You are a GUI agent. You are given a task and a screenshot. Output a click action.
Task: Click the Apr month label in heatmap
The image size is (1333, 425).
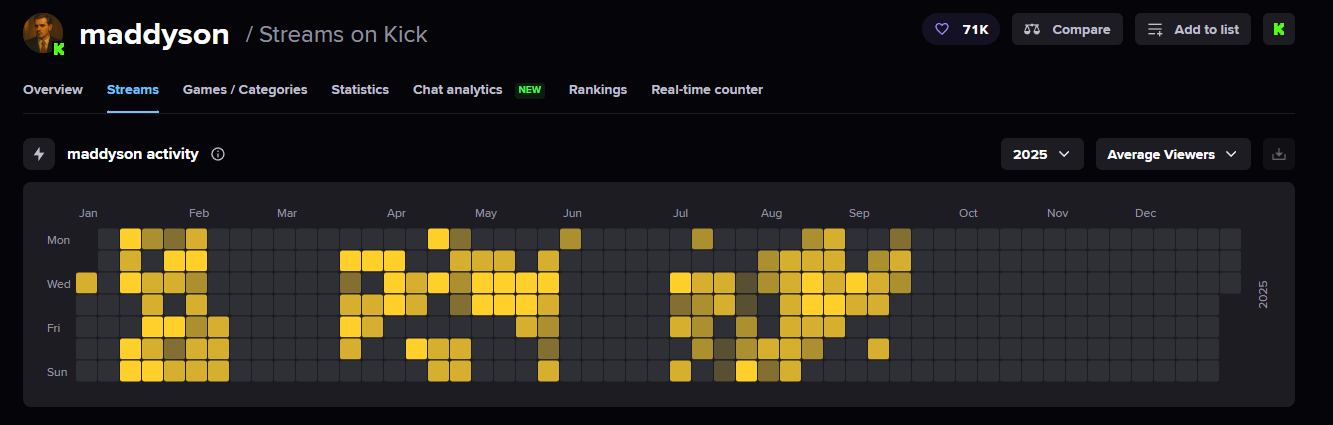click(396, 213)
